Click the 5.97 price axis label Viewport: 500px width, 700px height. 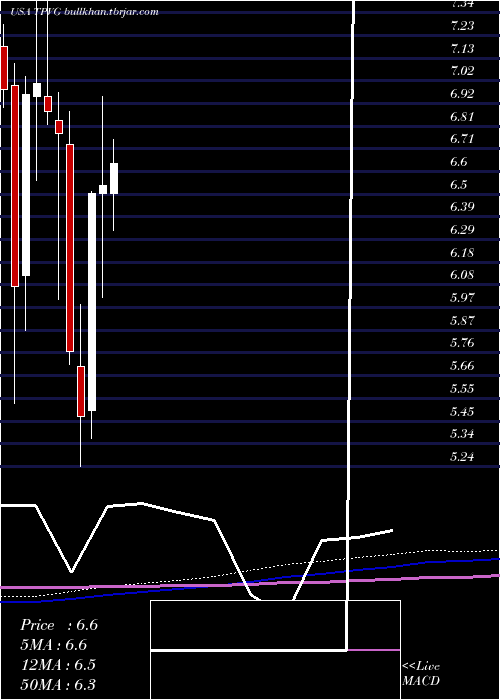point(462,298)
